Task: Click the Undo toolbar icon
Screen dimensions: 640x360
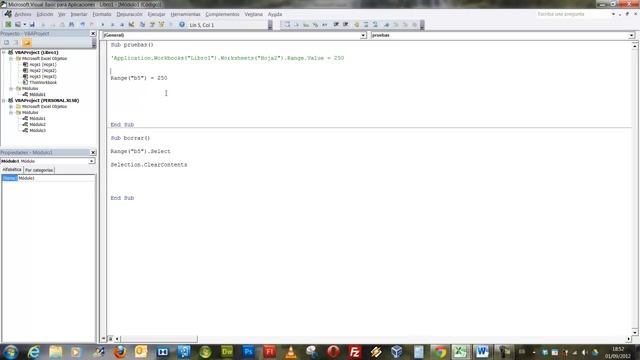Action: (x=82, y=24)
